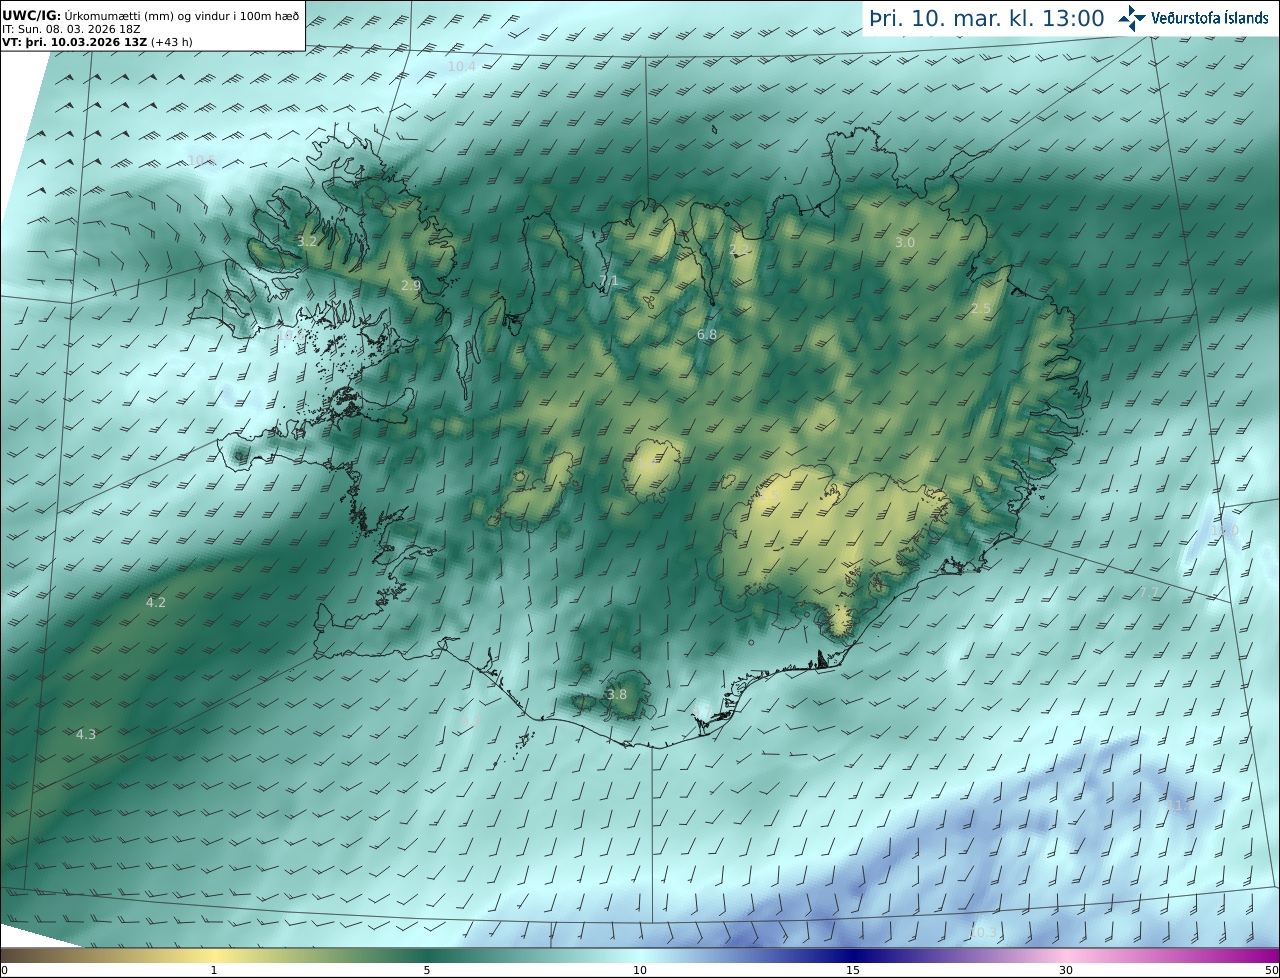This screenshot has height=978, width=1280.
Task: Click the 0 tick on the color scale
Action: point(3,970)
